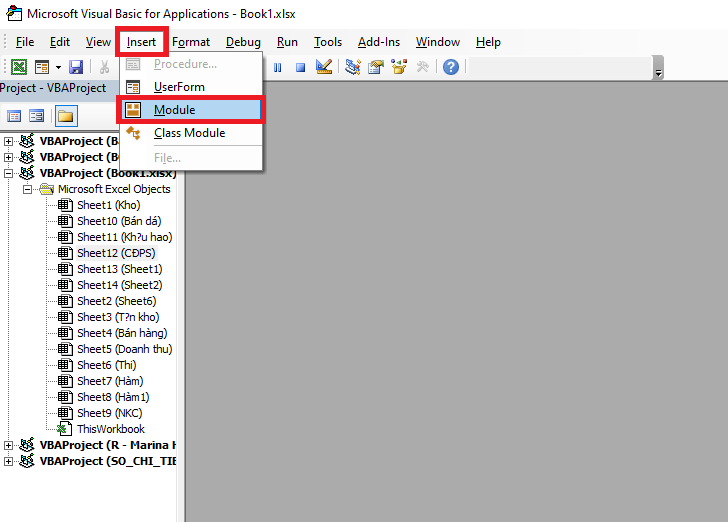Select Sheet7 (Hàm) in project tree
This screenshot has width=728, height=522.
[x=110, y=381]
